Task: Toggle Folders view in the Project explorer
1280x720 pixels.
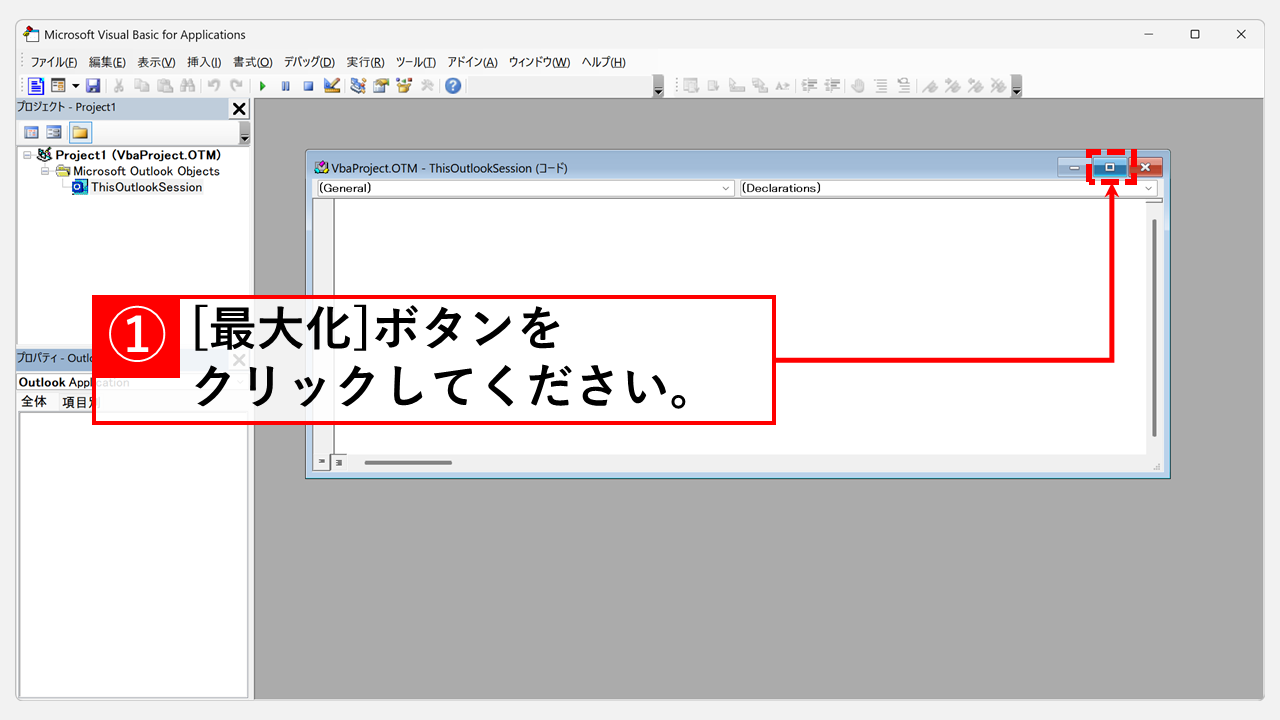Action: coord(79,132)
